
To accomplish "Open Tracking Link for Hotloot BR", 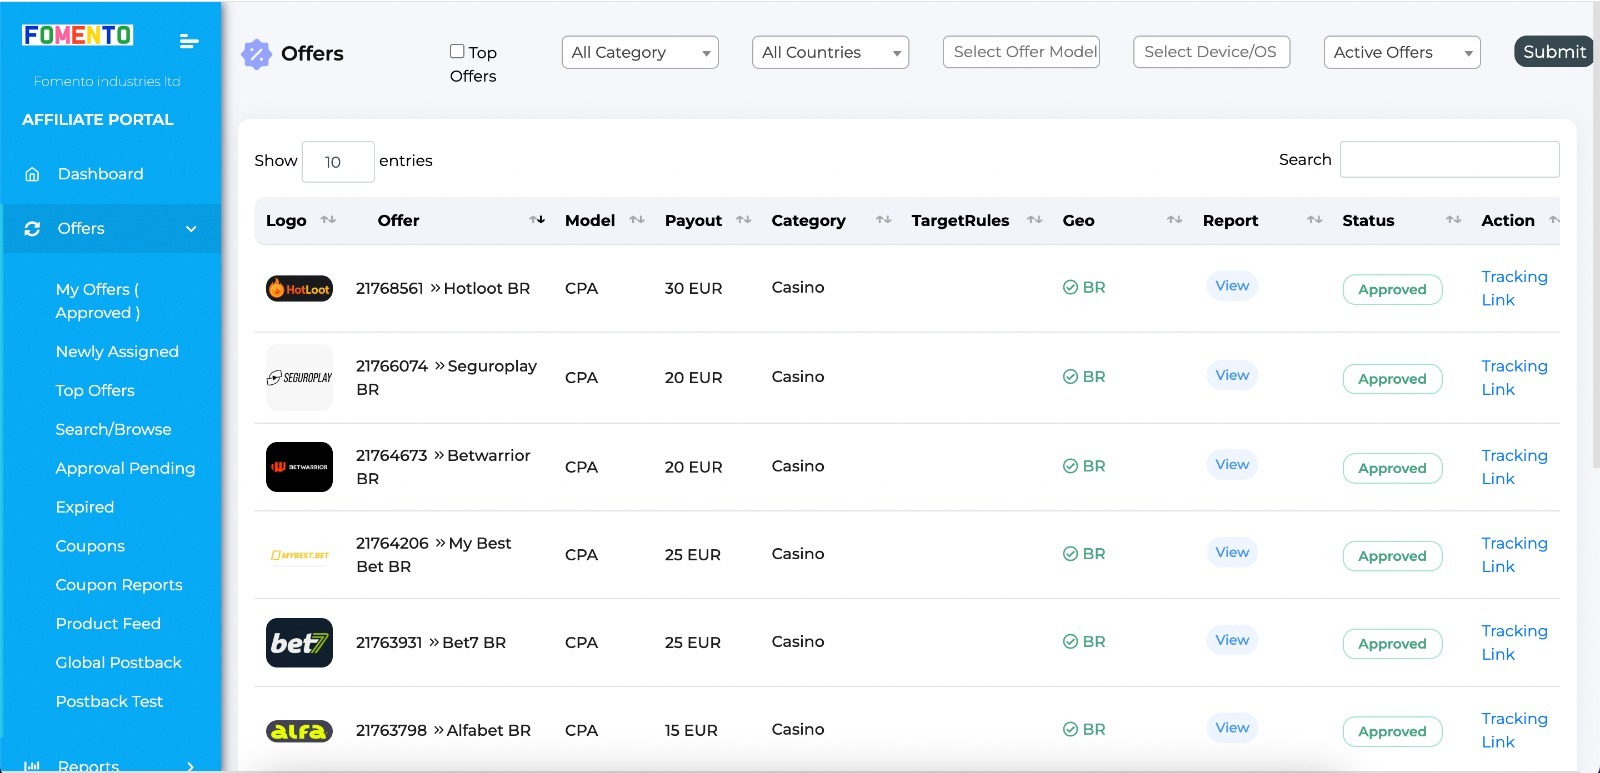I will [1513, 288].
